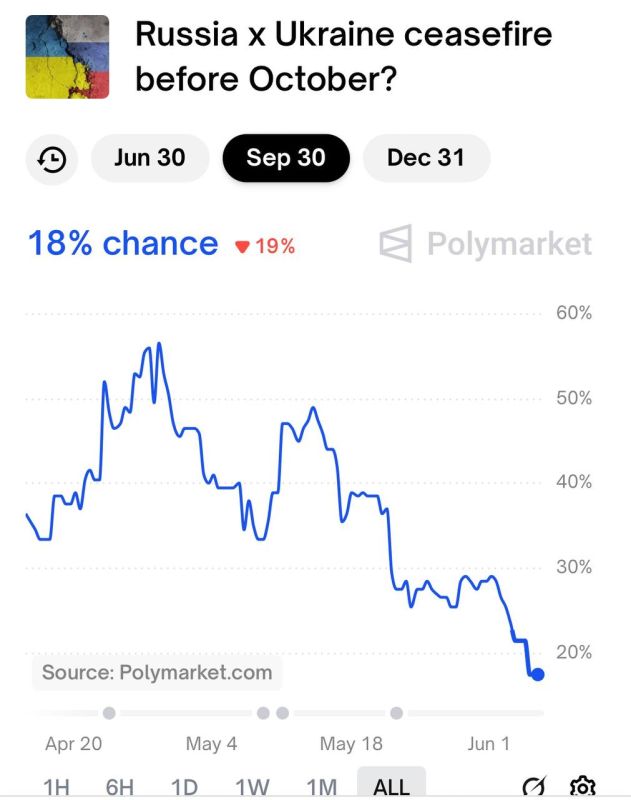631x800 pixels.
Task: Click the first timeline marker near Apr 20
Action: tap(109, 713)
